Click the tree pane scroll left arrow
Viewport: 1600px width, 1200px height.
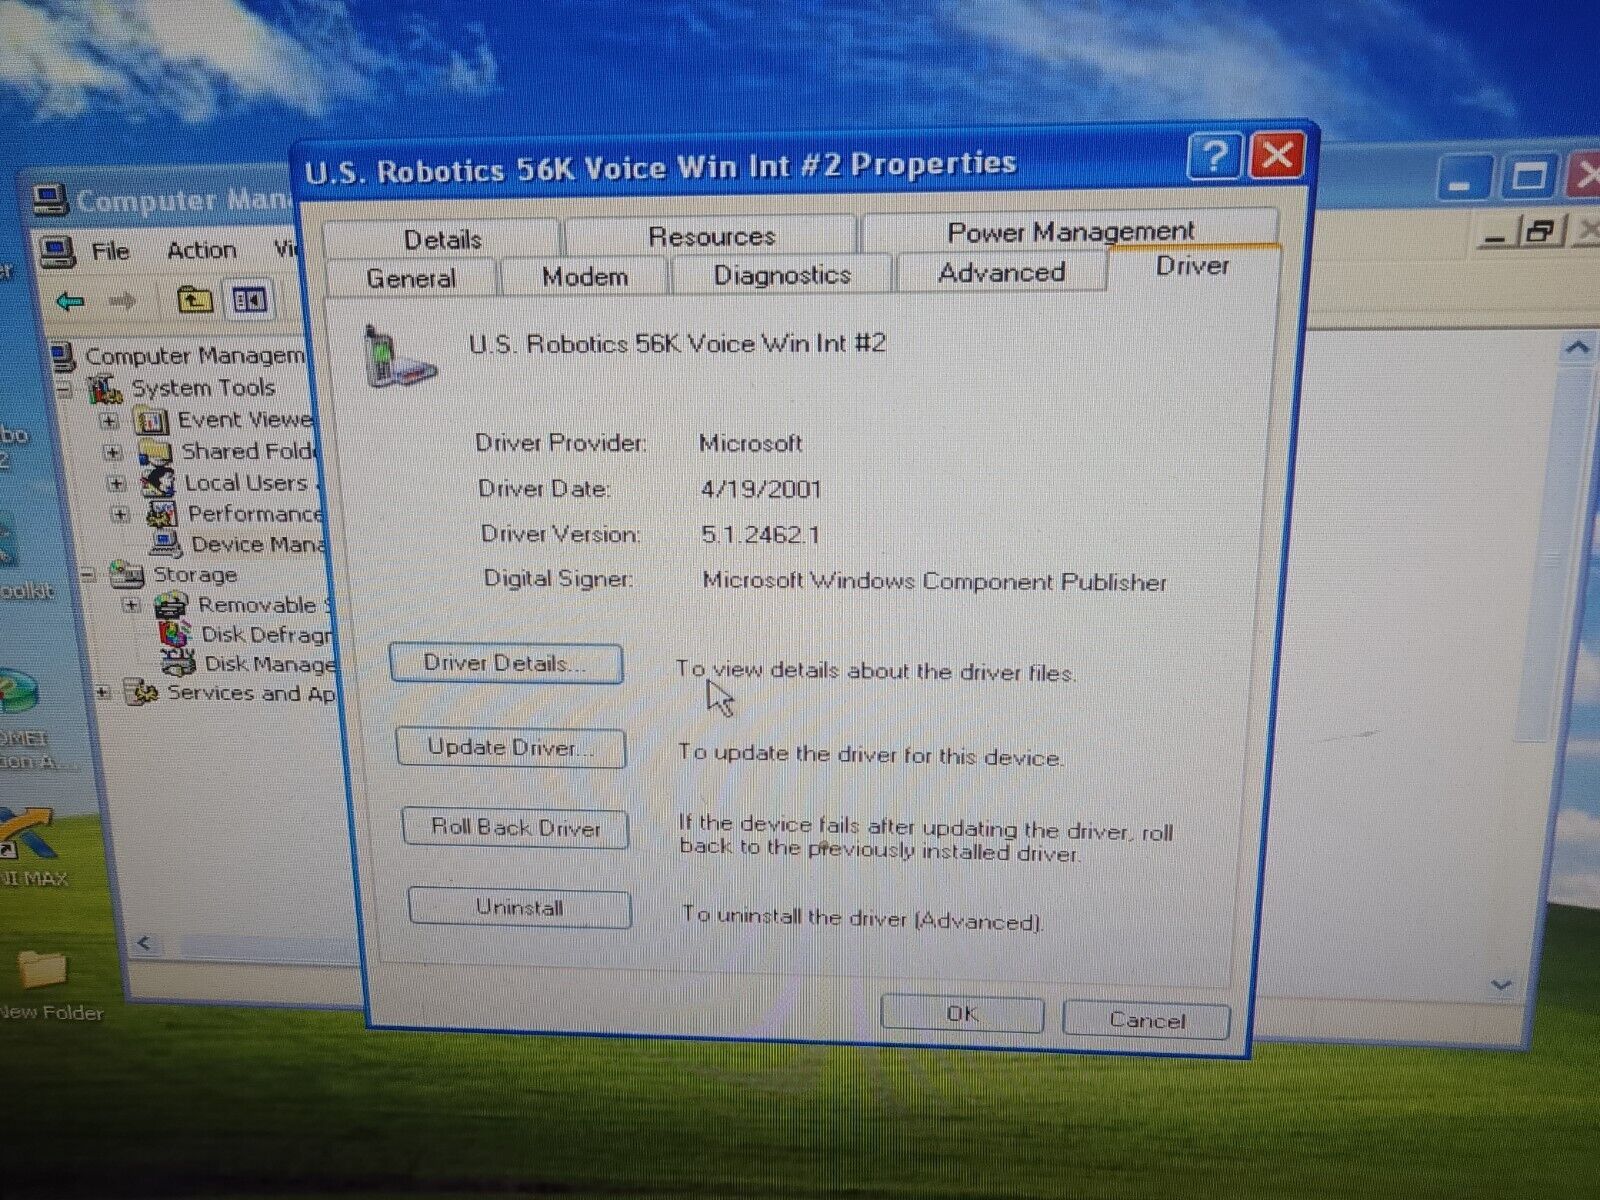pos(144,943)
